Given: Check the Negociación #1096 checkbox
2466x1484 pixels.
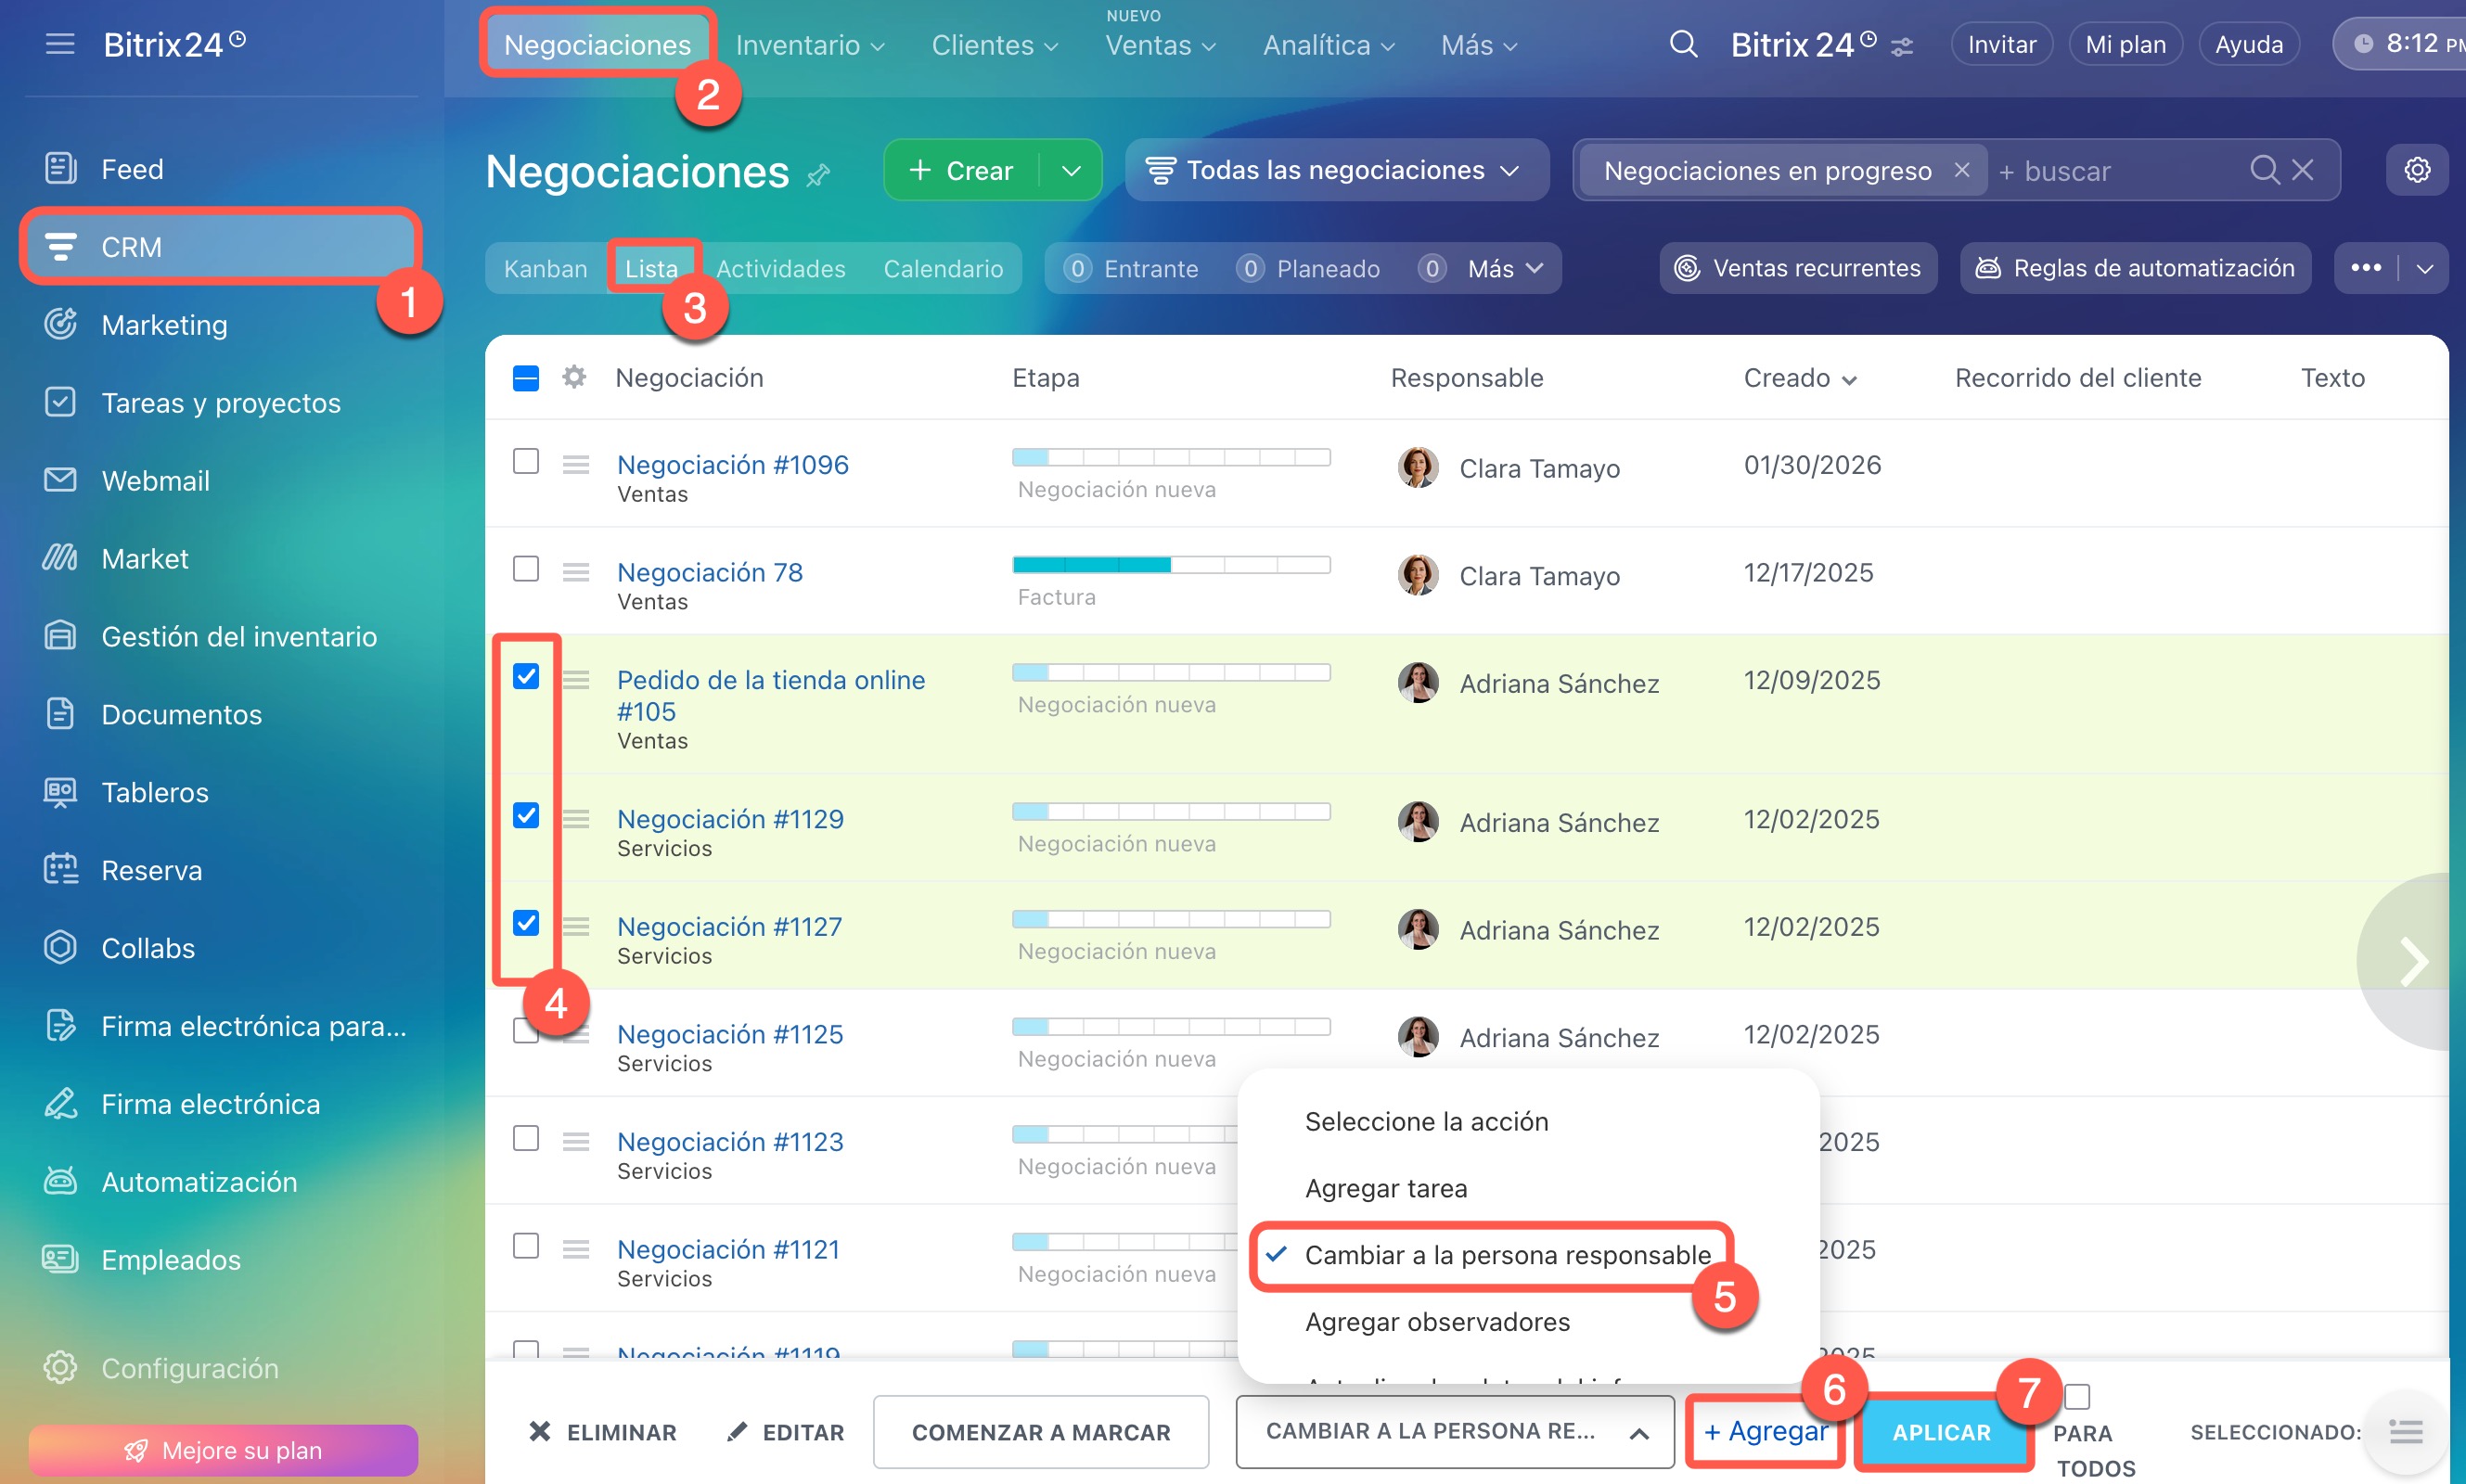Looking at the screenshot, I should pyautogui.click(x=526, y=461).
